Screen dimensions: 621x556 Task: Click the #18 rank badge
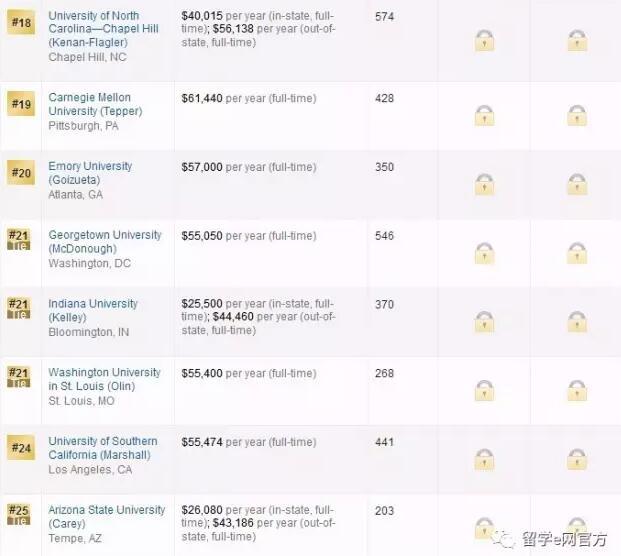[21, 23]
